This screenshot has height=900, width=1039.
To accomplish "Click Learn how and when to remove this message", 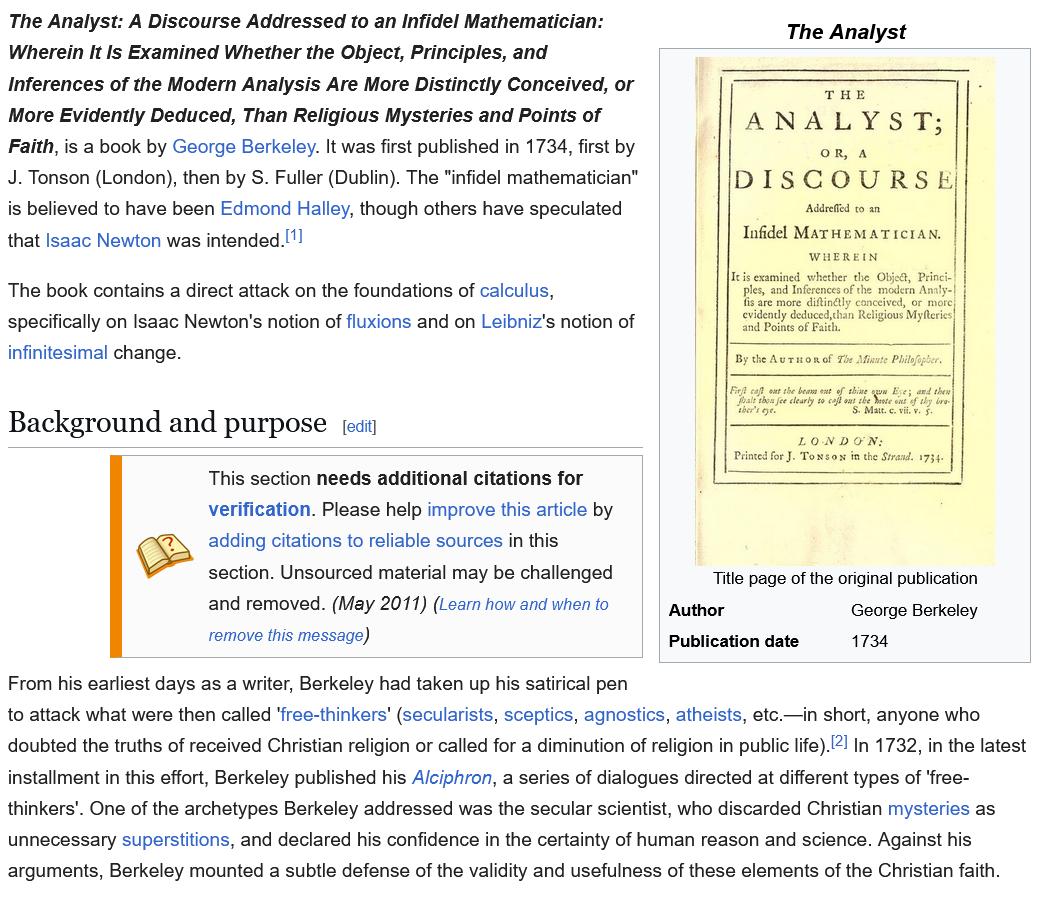I will [408, 619].
